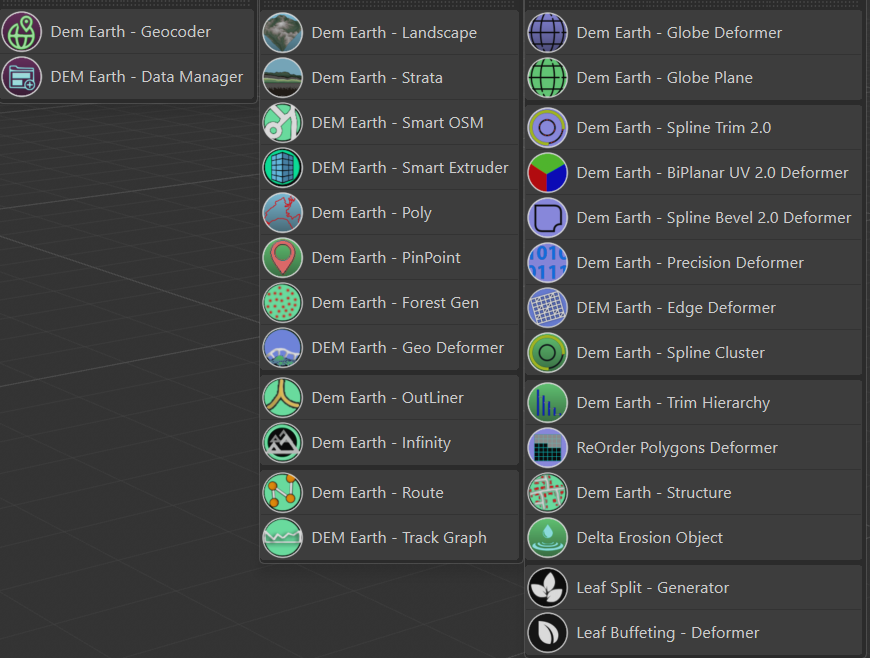The image size is (870, 658).
Task: Click the PinPoint red marker icon
Action: (282, 257)
